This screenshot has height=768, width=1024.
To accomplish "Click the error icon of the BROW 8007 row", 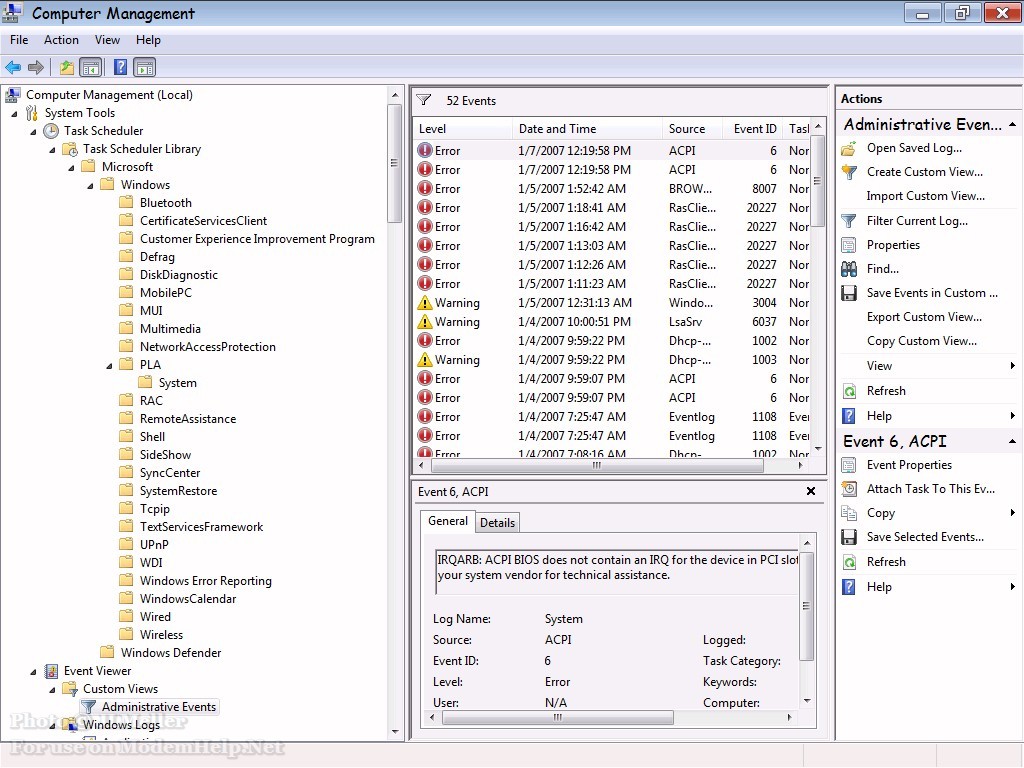I will (x=424, y=189).
